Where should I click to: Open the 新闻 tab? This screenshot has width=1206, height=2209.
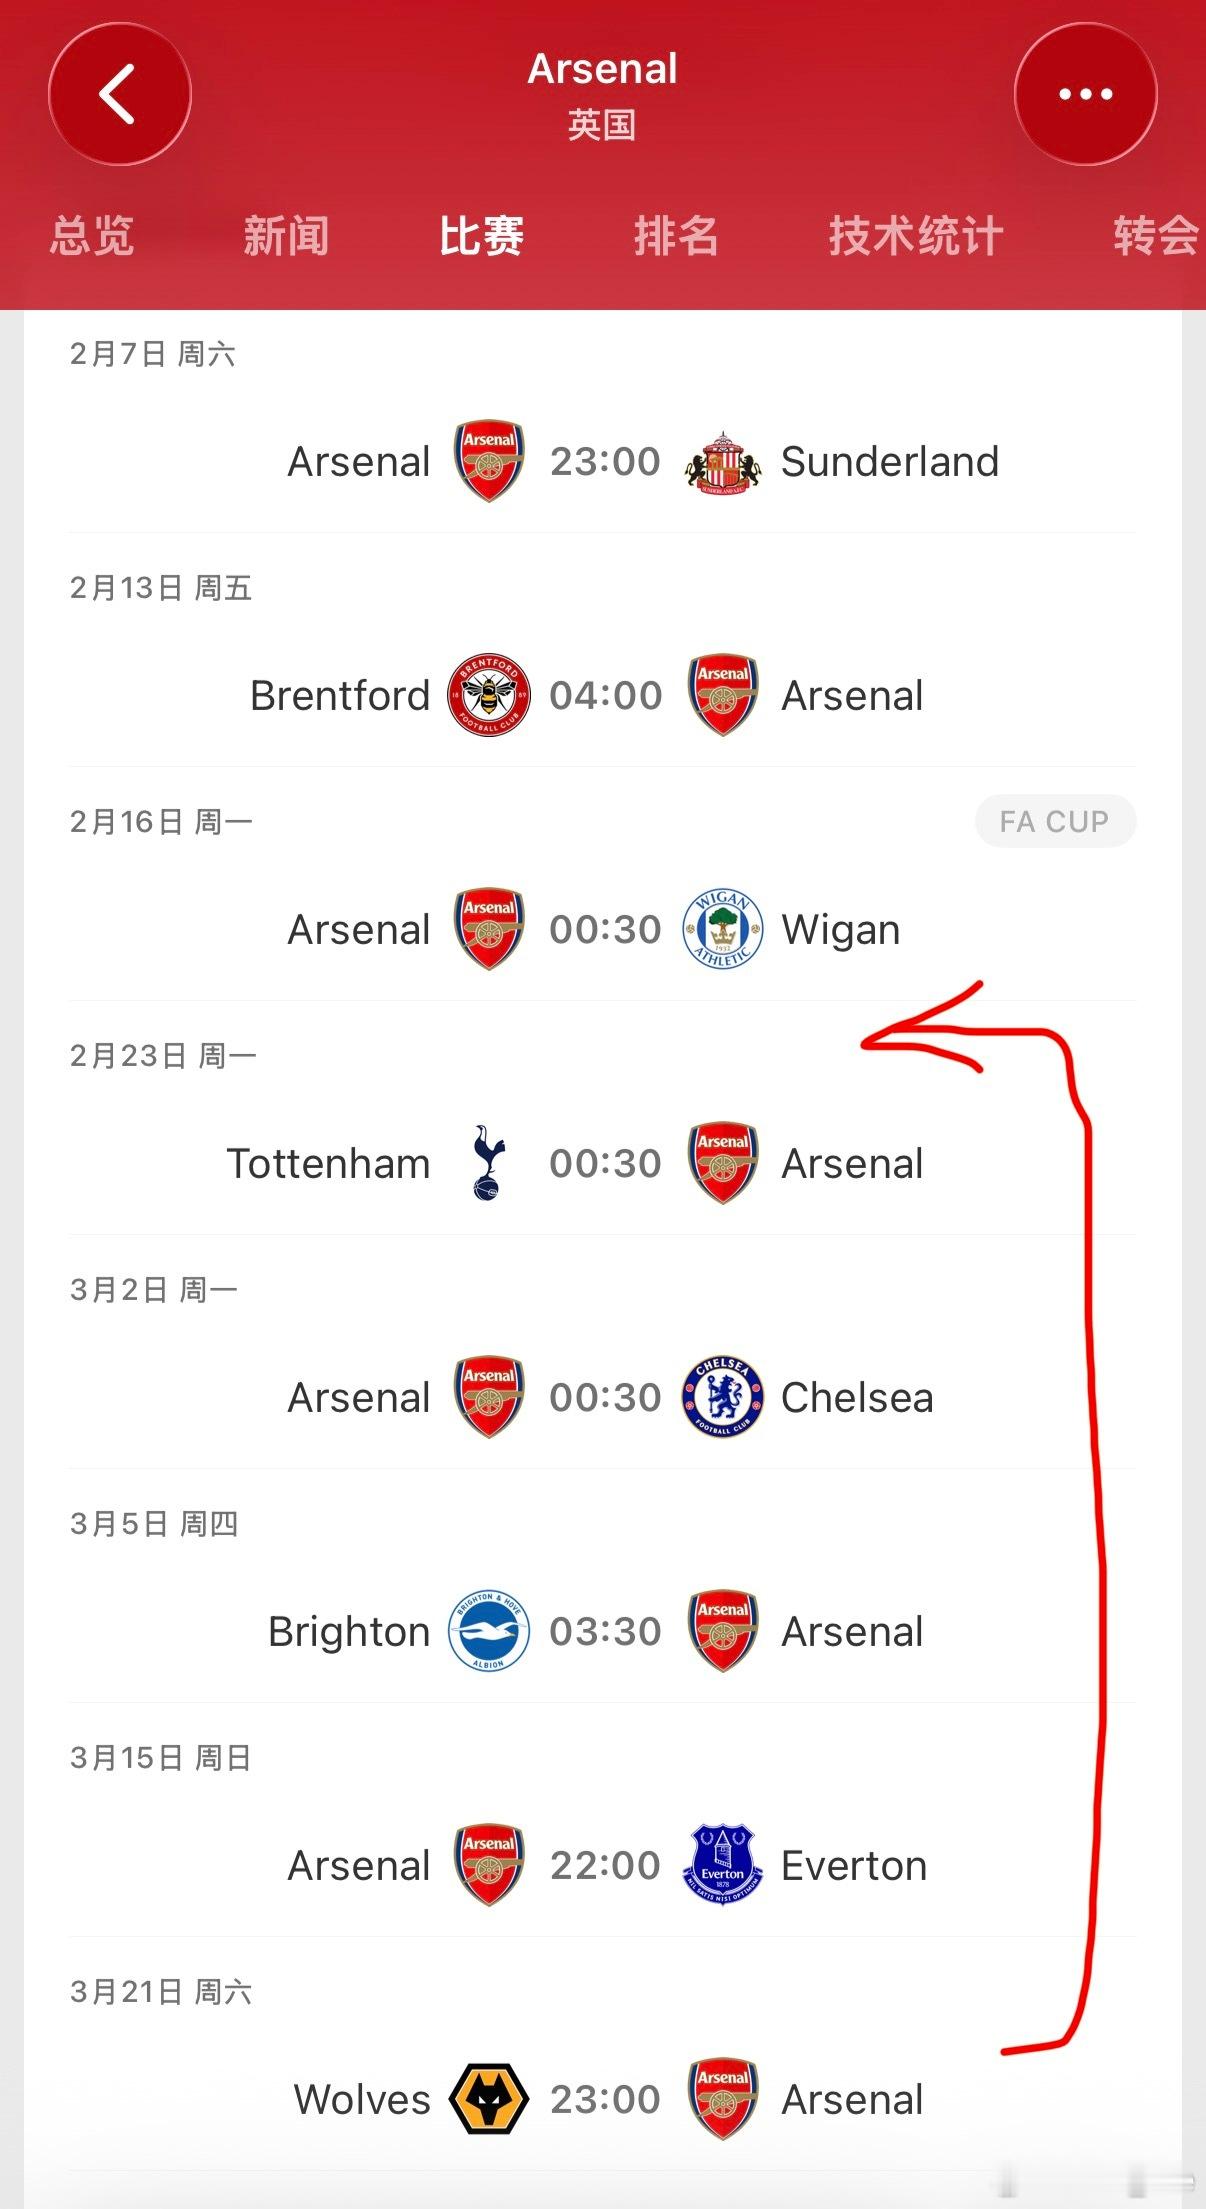[286, 237]
